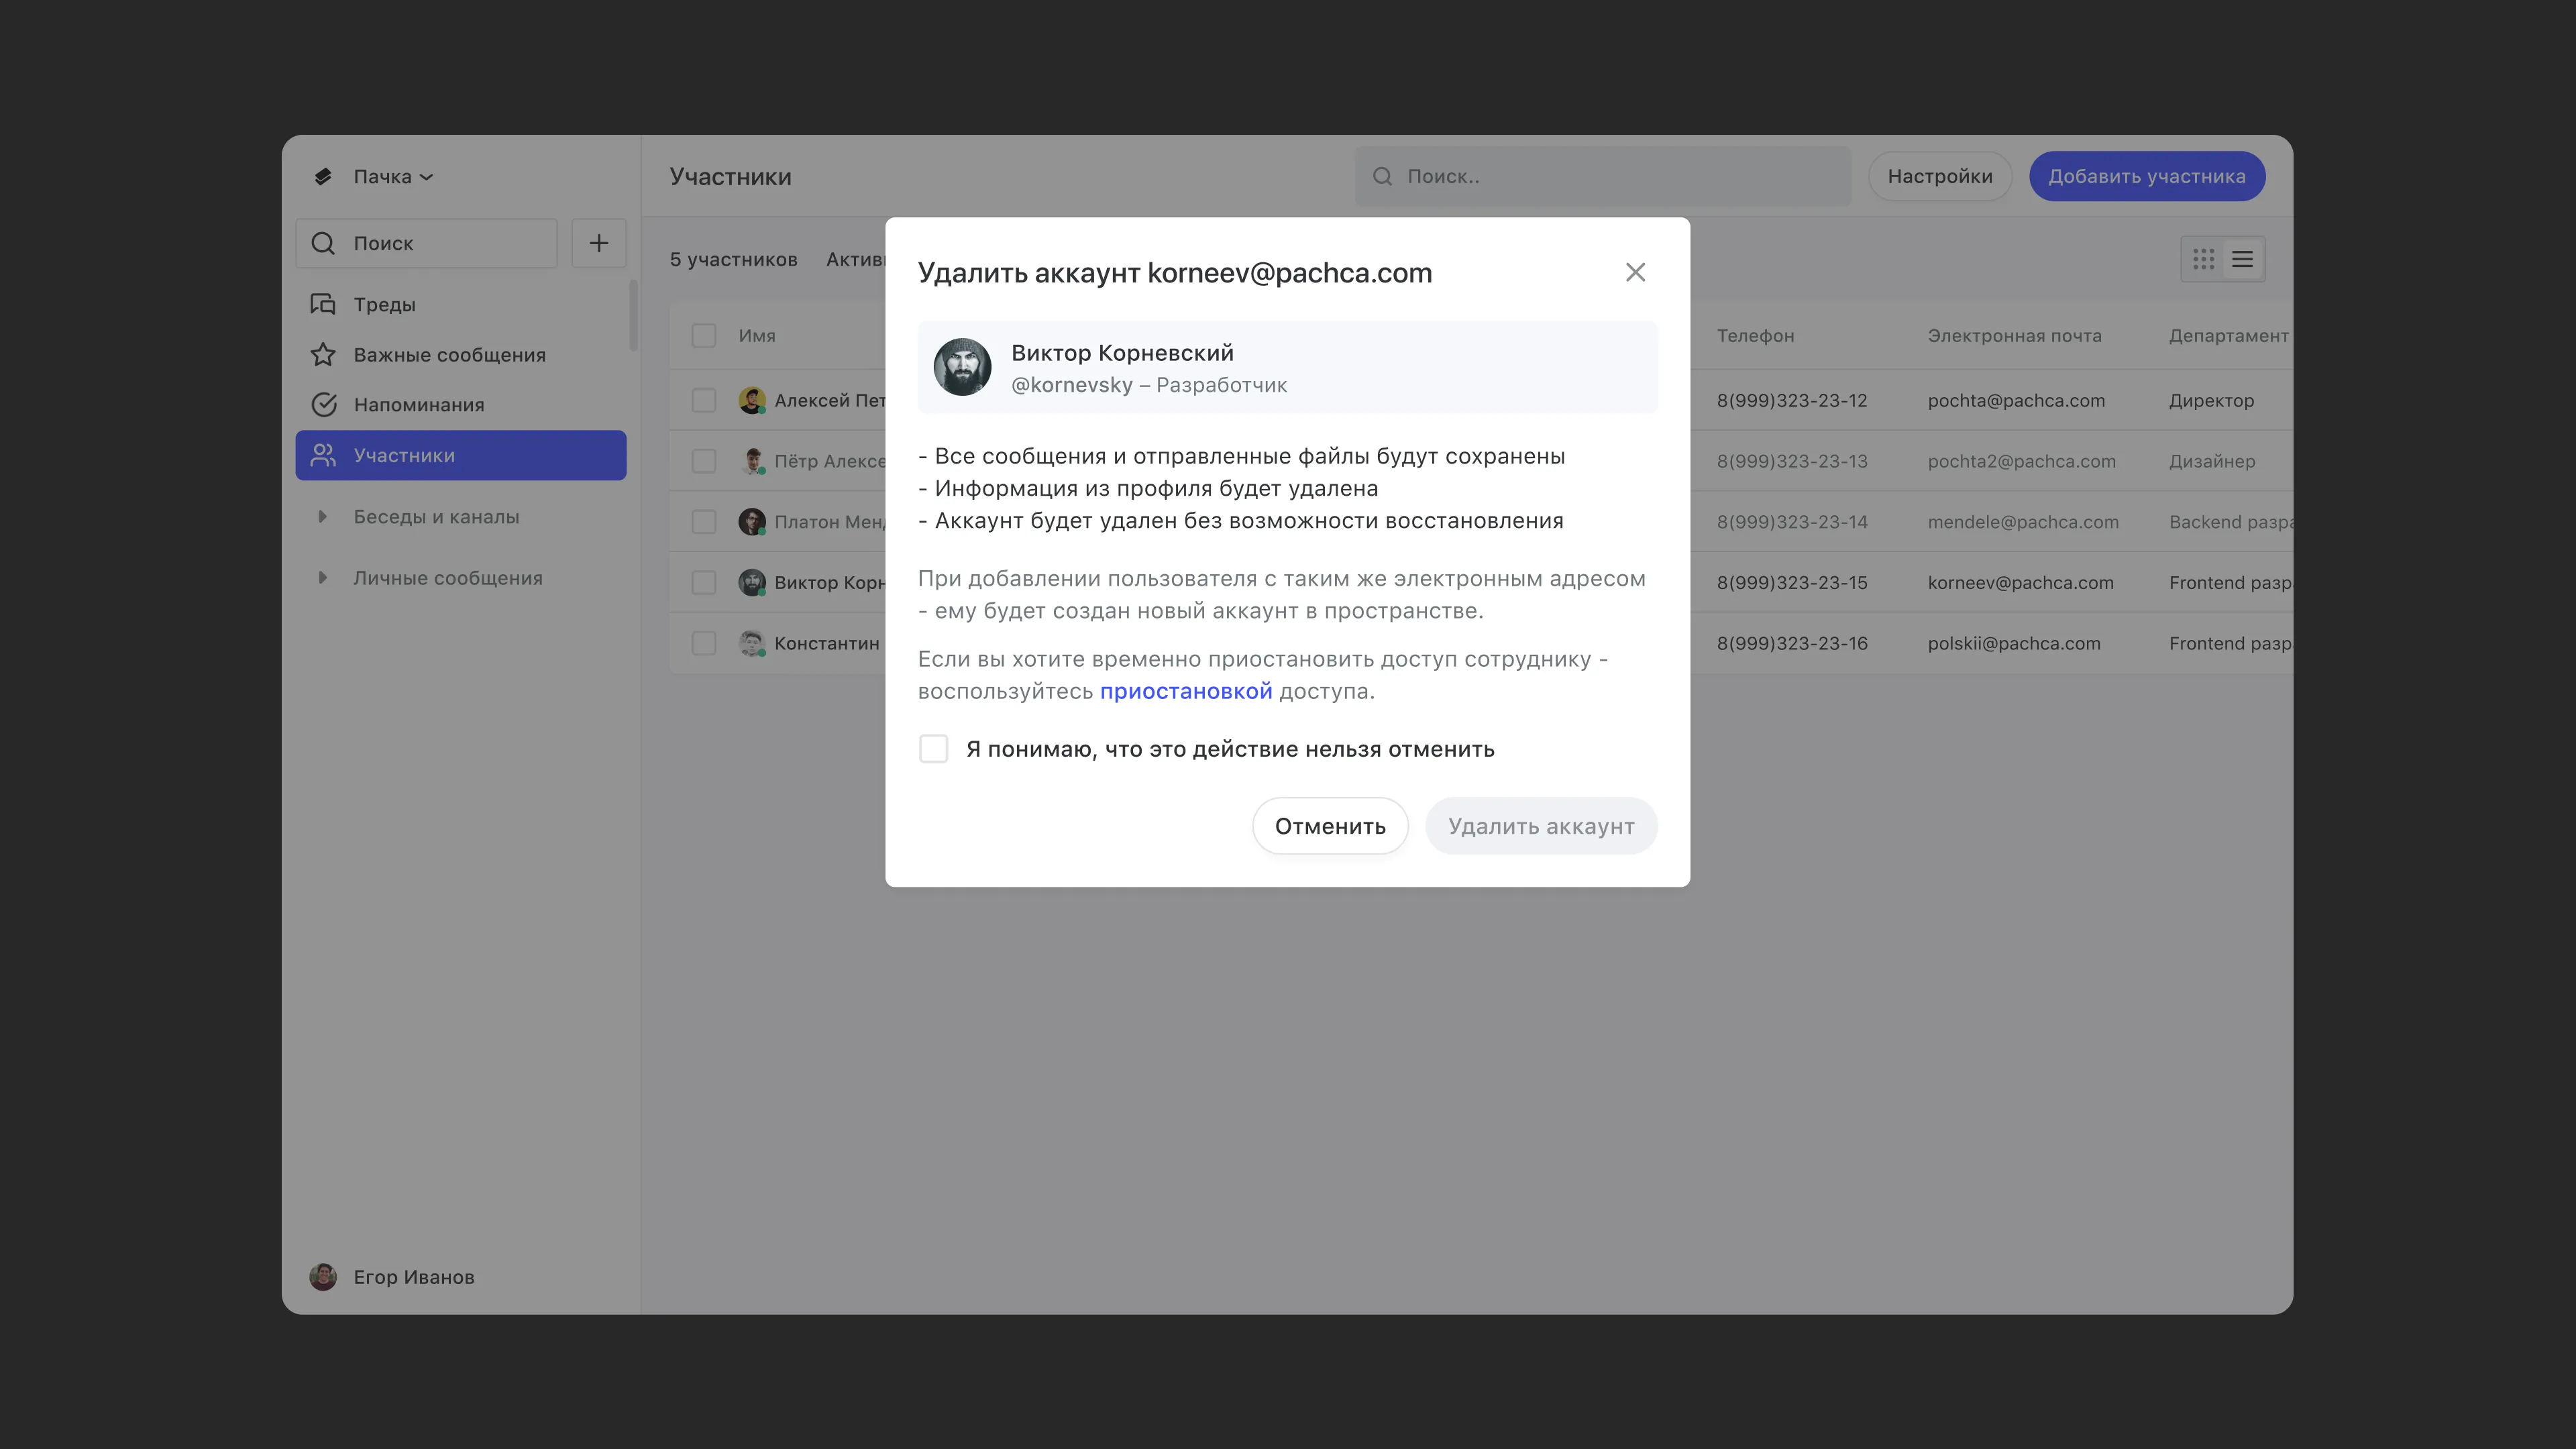The height and width of the screenshot is (1449, 2576).
Task: Click the Threads chat-bubble icon in sidebar
Action: coord(322,304)
